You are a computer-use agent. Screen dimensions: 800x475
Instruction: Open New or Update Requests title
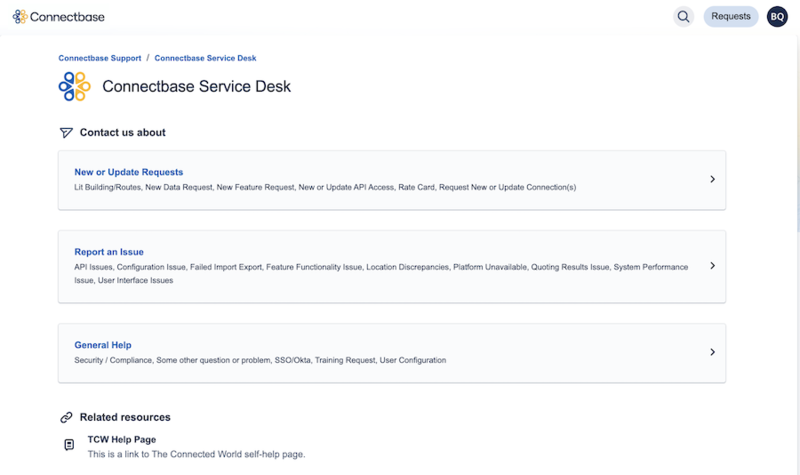click(128, 172)
